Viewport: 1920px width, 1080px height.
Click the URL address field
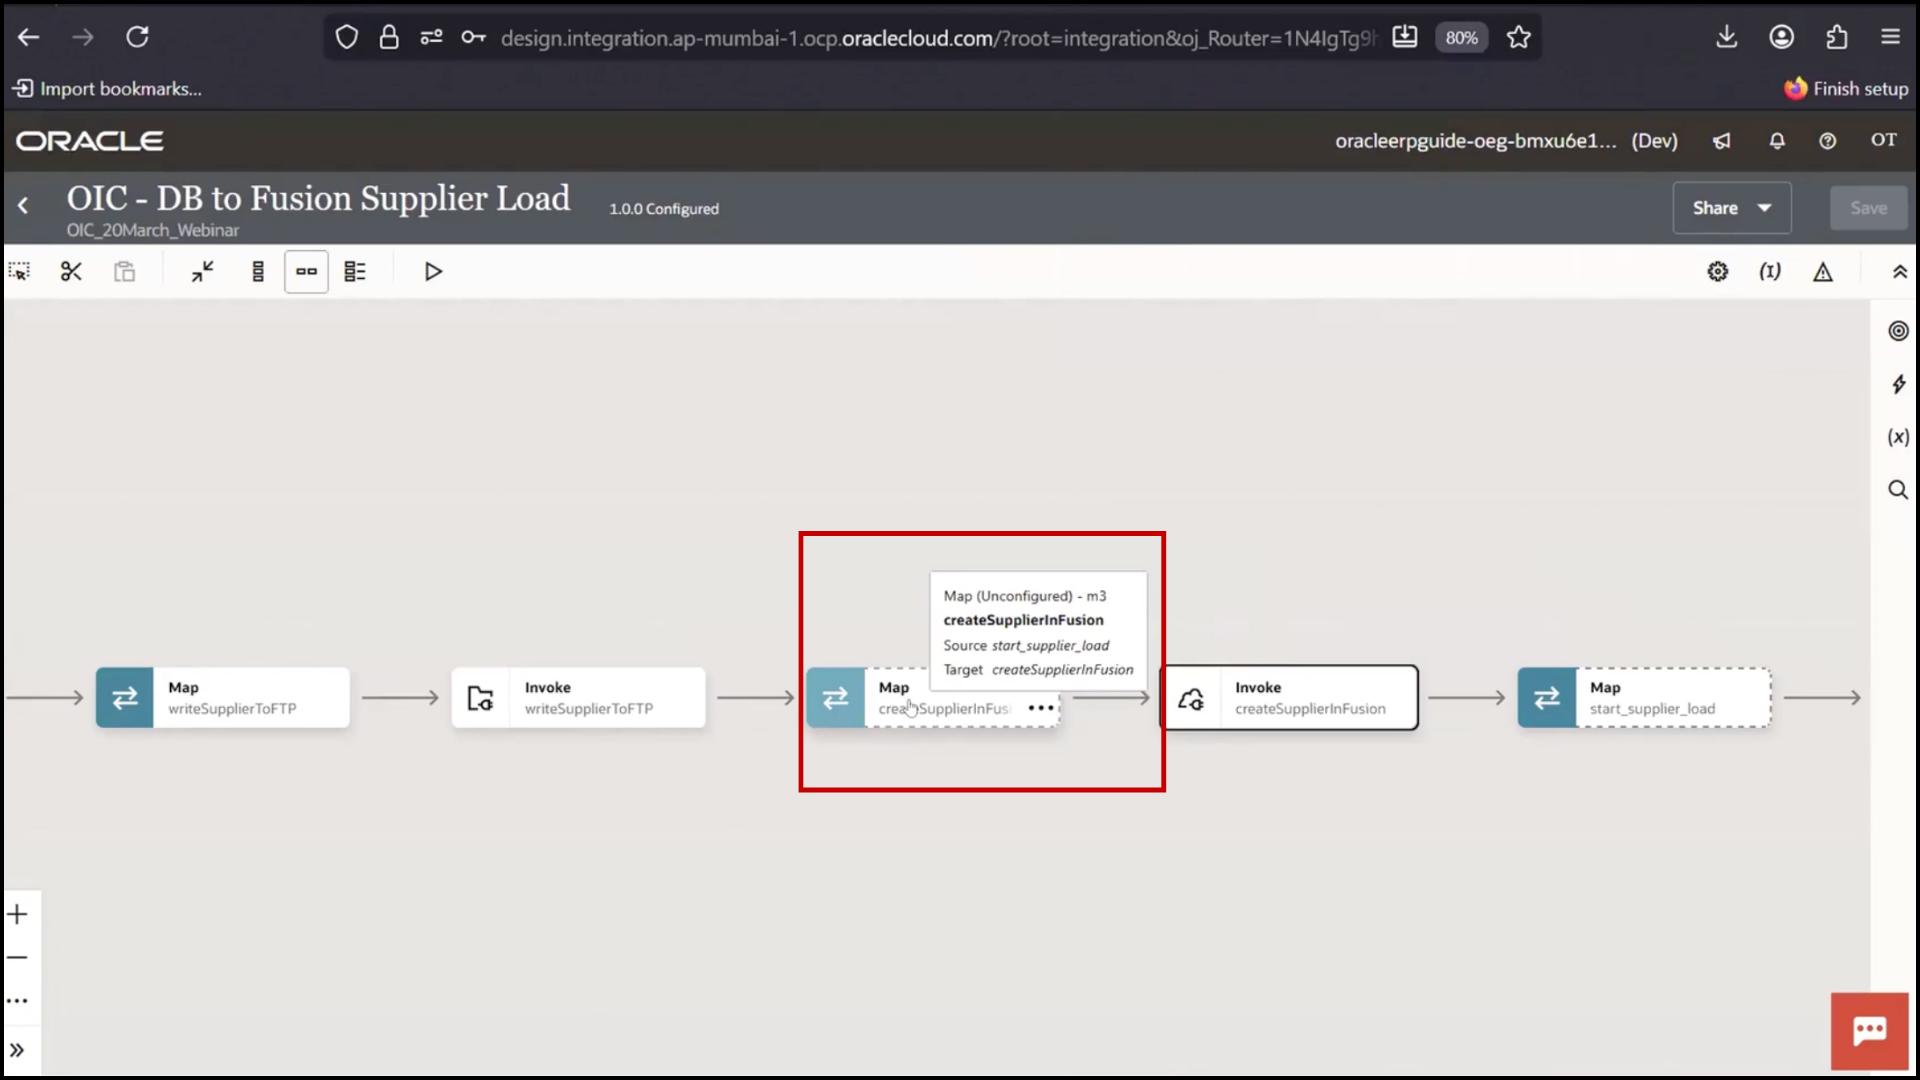click(938, 38)
